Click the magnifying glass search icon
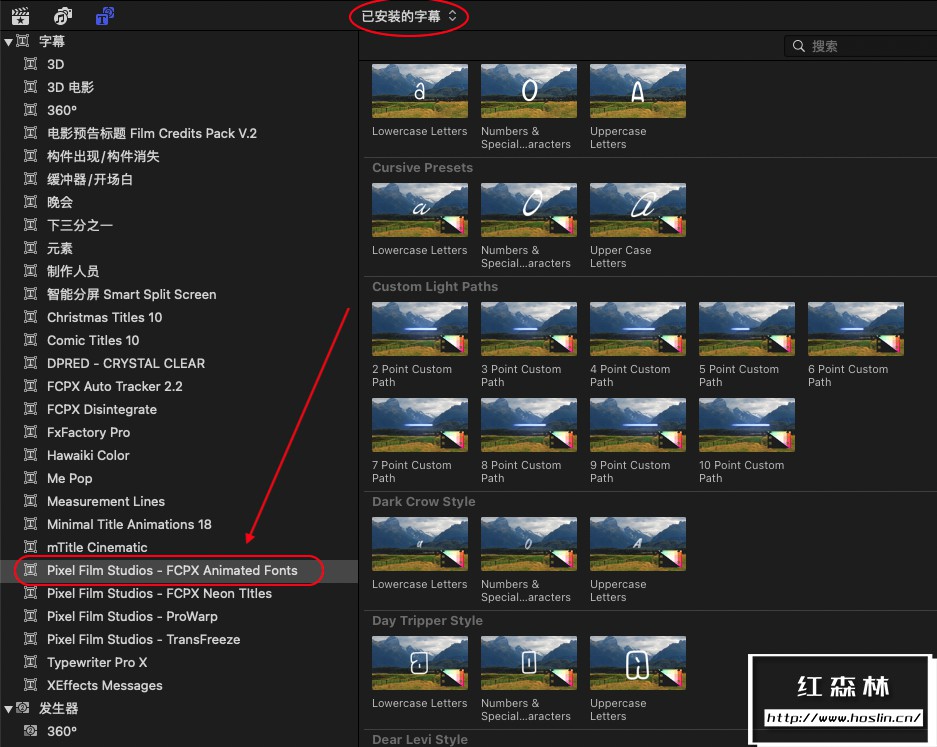Image resolution: width=937 pixels, height=747 pixels. coord(799,46)
